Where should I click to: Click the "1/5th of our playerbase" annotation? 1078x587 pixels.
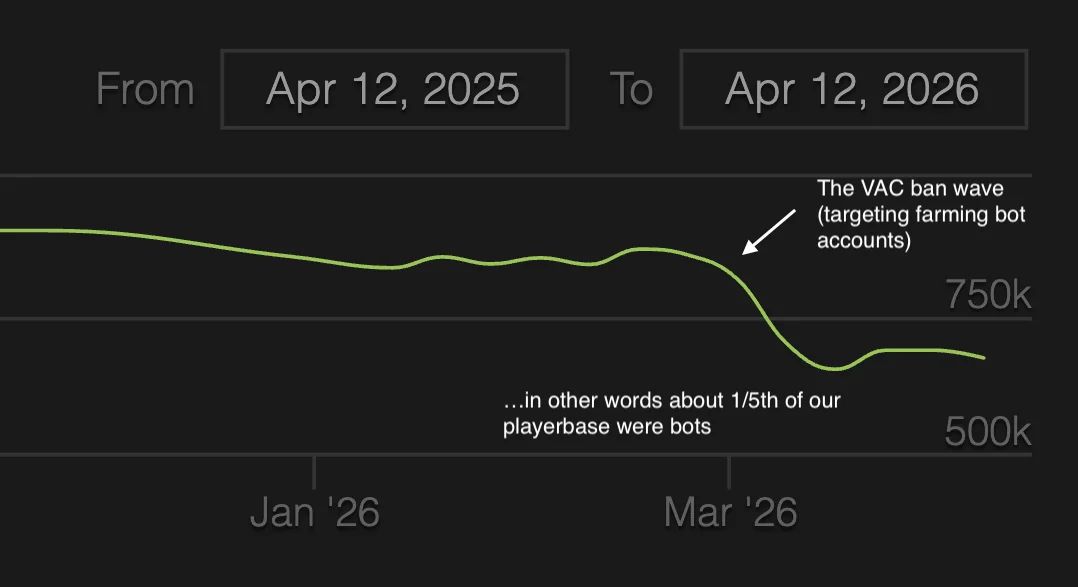[671, 414]
